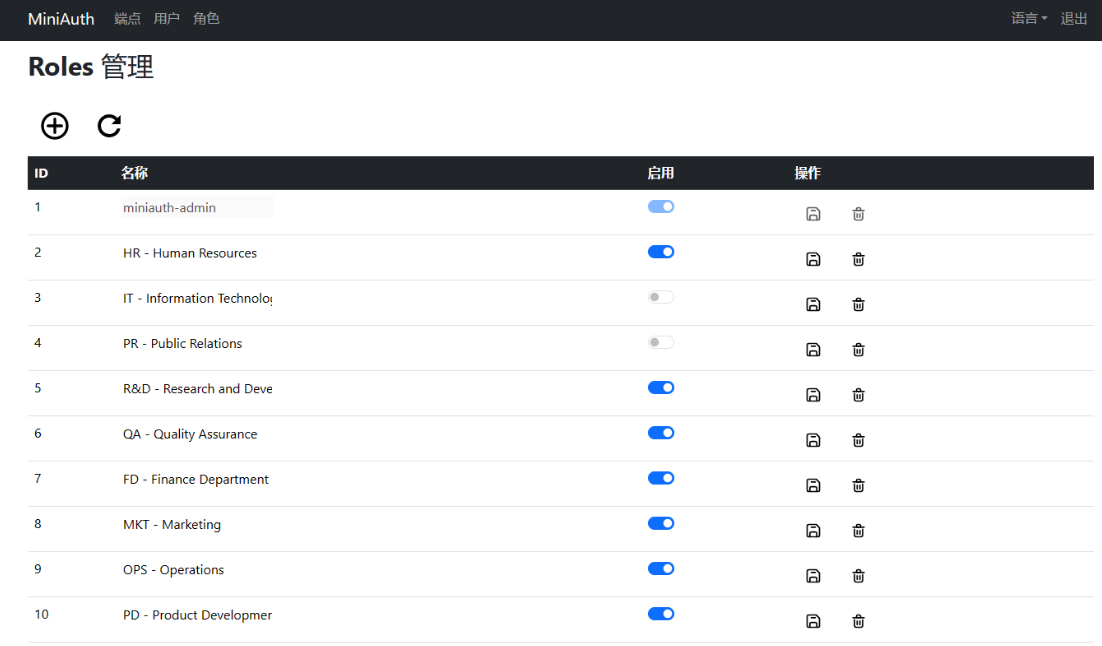Edit the PD - Product Development name field
Screen dimensions: 1102x646
point(197,615)
